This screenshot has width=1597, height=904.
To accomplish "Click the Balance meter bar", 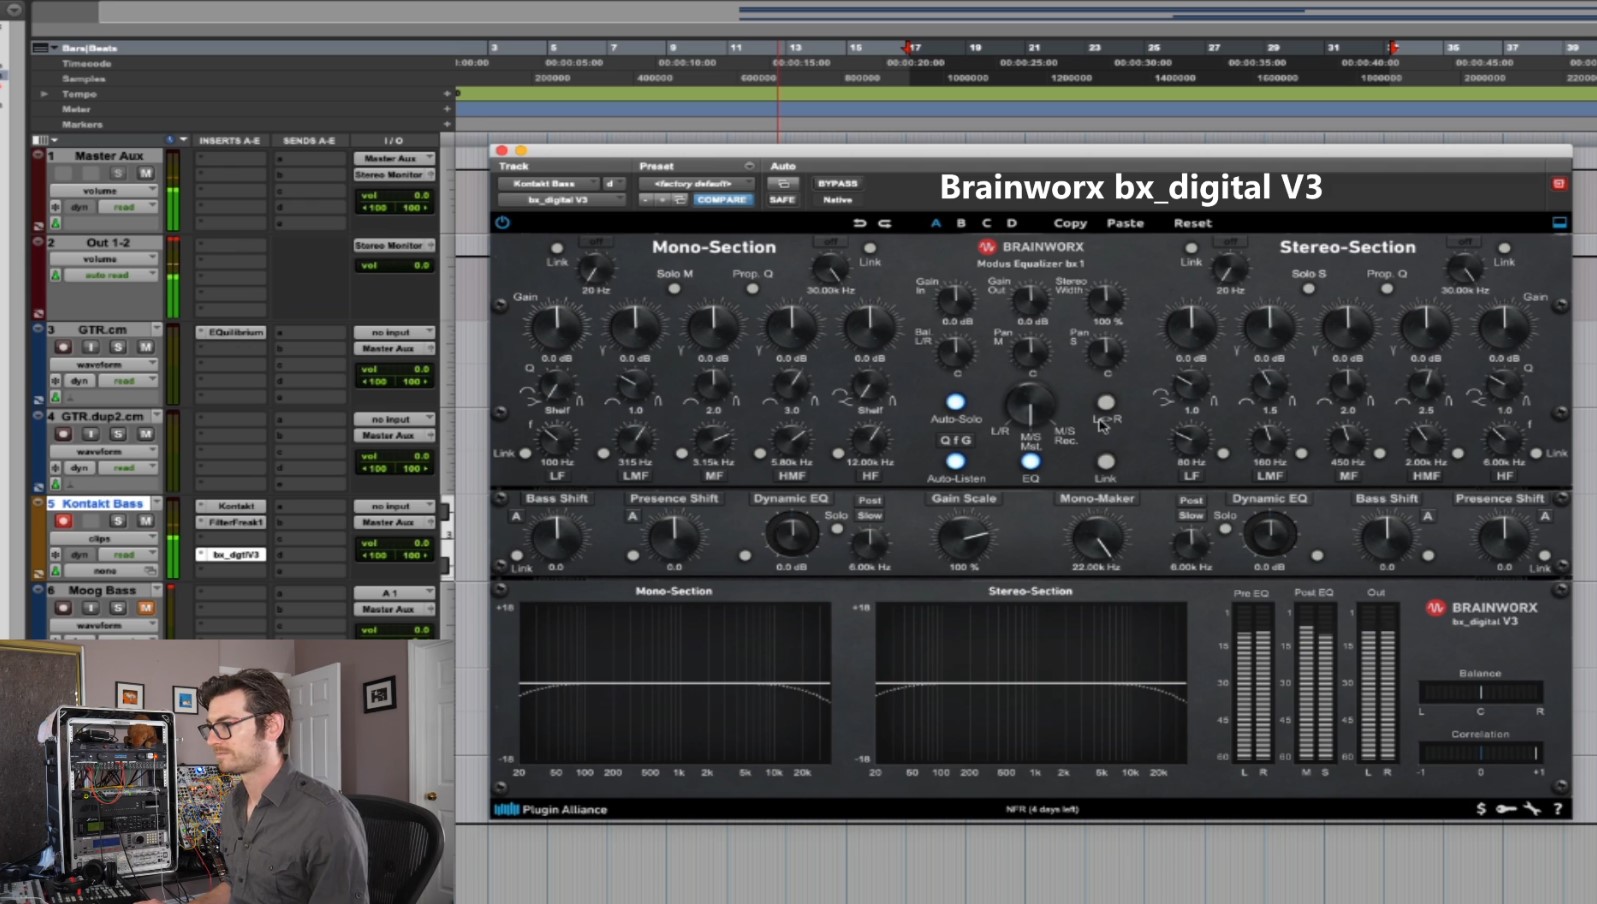I will coord(1481,692).
